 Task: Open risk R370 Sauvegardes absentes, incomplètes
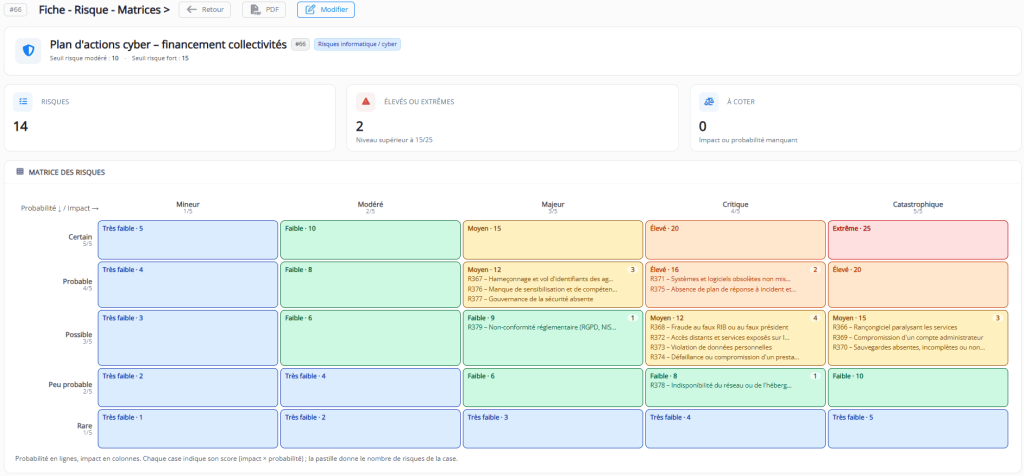coord(909,347)
